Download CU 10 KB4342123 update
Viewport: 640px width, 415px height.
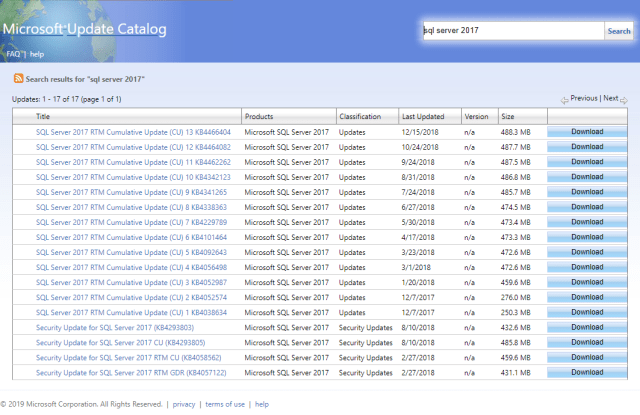pos(587,177)
